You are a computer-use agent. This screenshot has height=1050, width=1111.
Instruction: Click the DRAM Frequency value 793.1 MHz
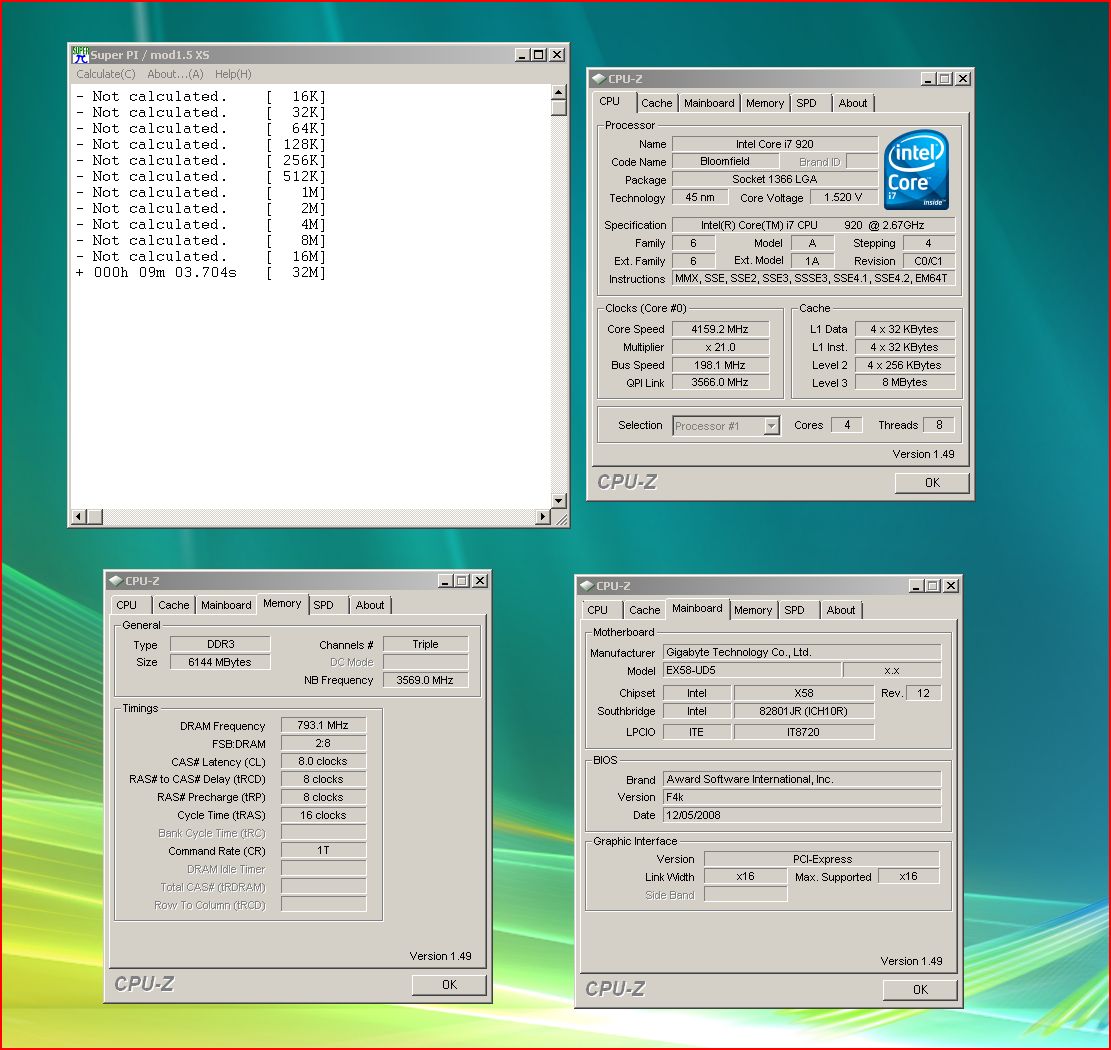pos(323,726)
